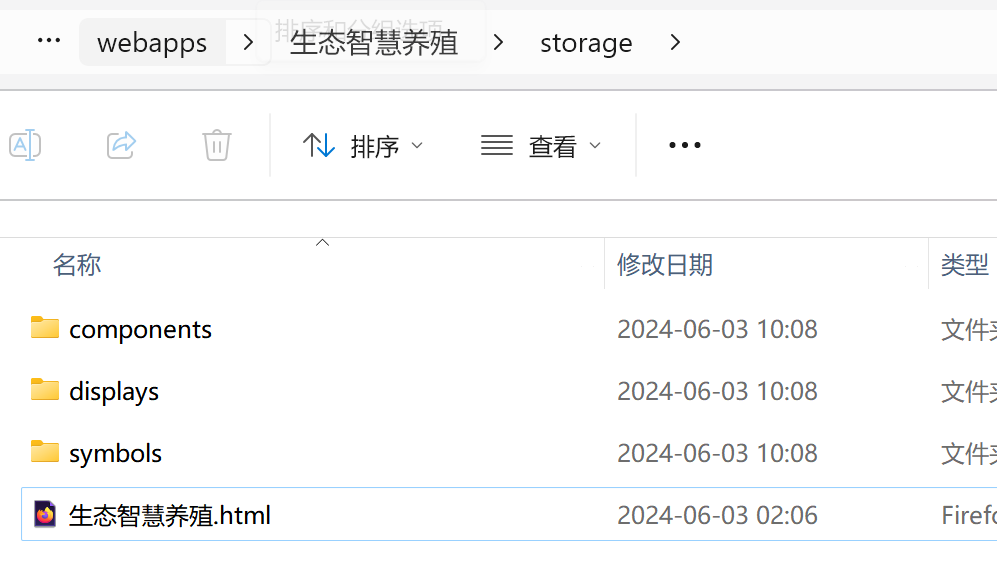Click the Rename toolbar icon
The image size is (997, 584).
pos(25,145)
